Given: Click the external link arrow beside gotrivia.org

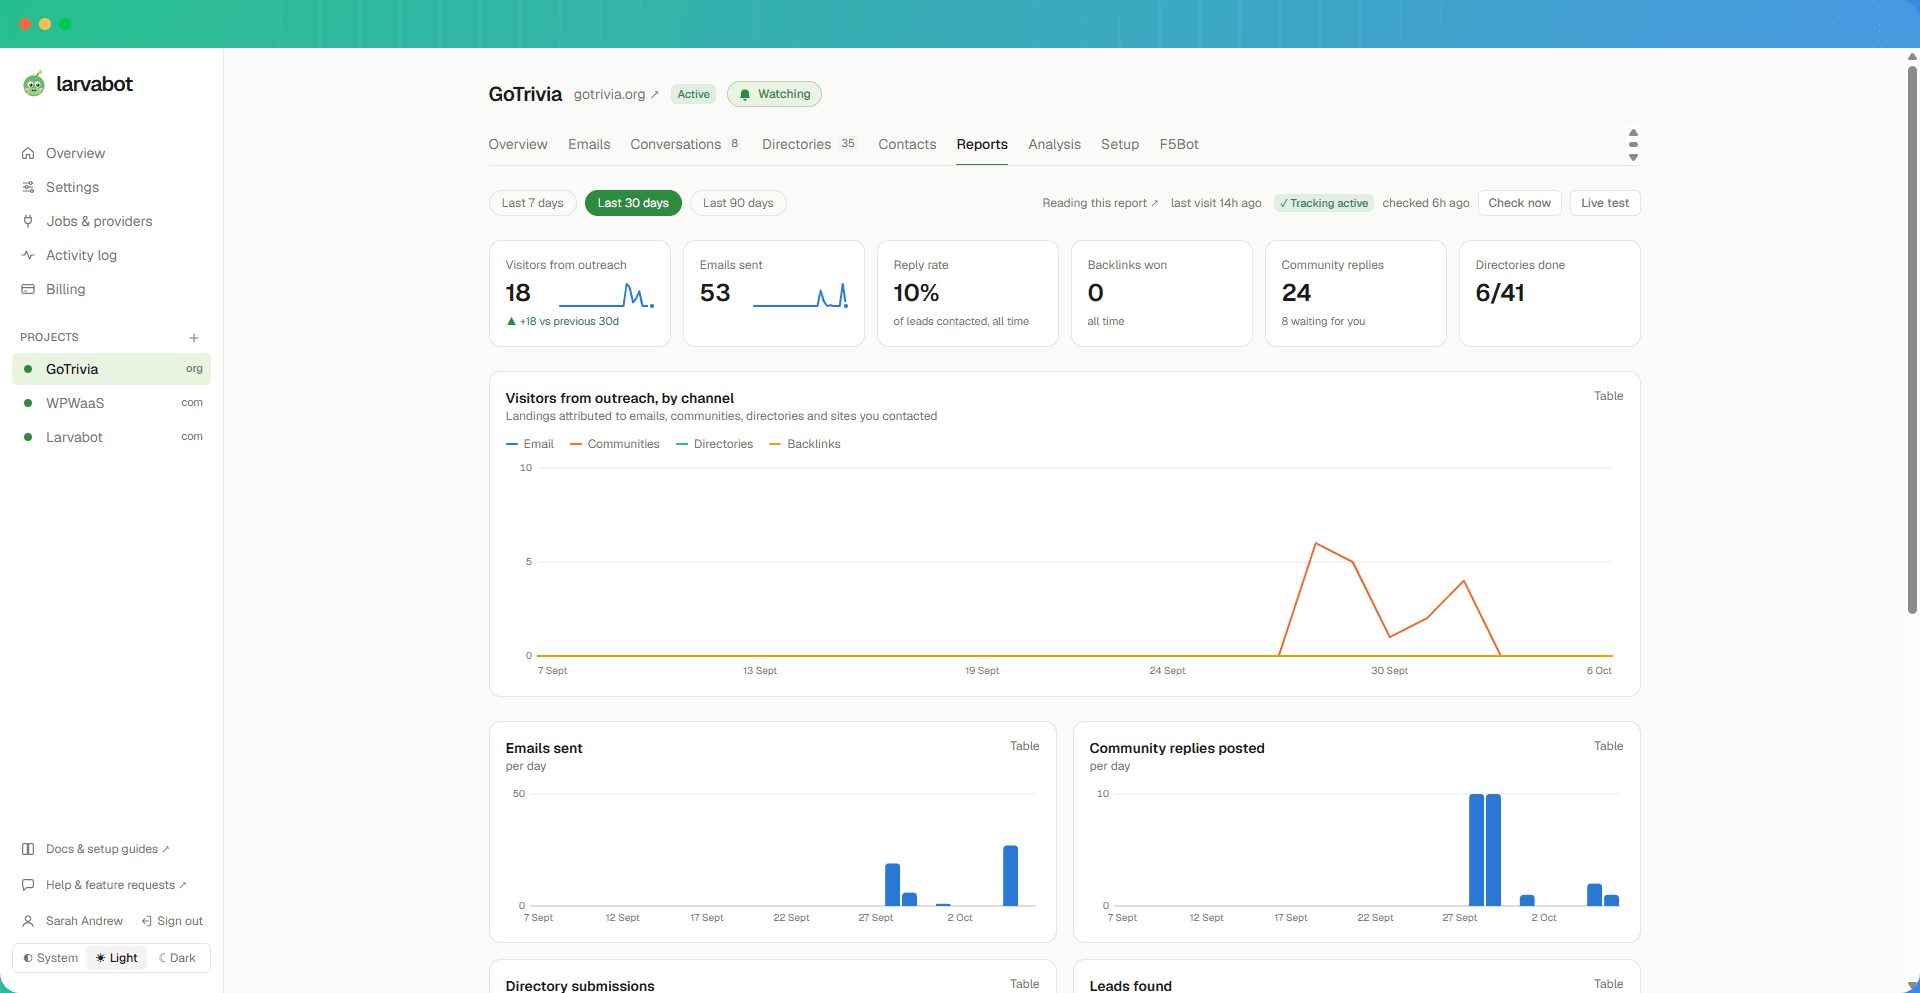Looking at the screenshot, I should click(655, 95).
